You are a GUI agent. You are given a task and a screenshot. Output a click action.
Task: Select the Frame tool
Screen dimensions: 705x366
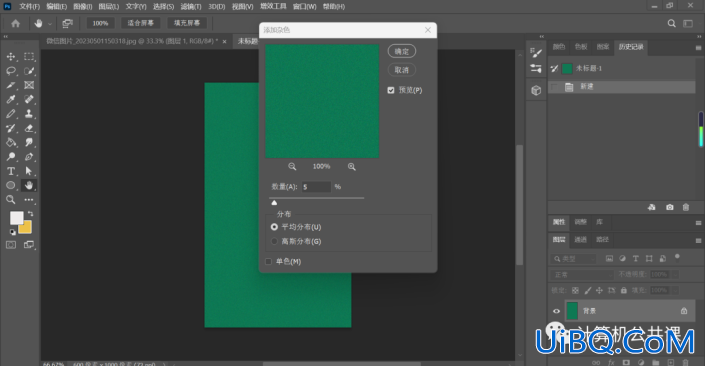(x=29, y=85)
